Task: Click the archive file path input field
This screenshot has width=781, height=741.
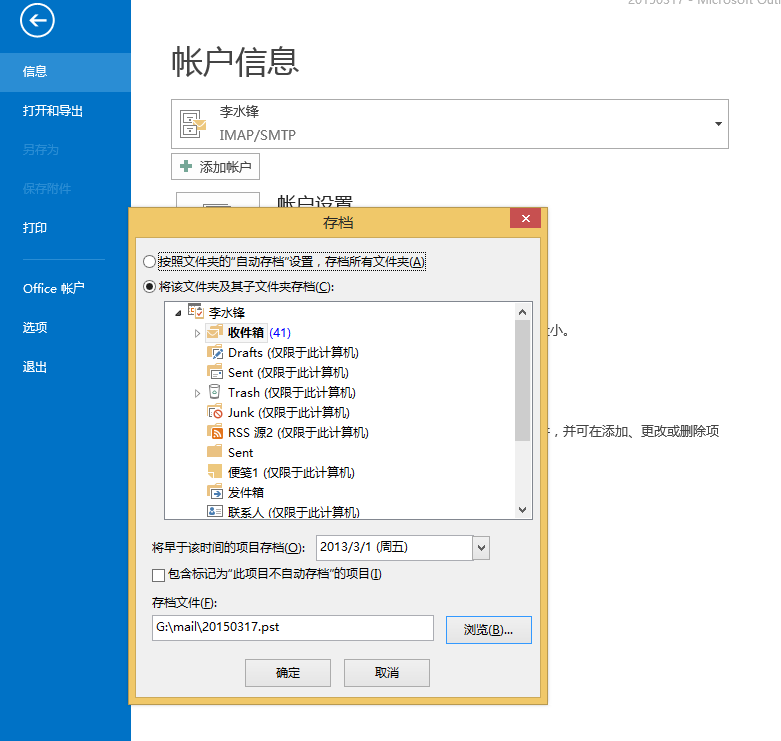Action: (x=292, y=628)
